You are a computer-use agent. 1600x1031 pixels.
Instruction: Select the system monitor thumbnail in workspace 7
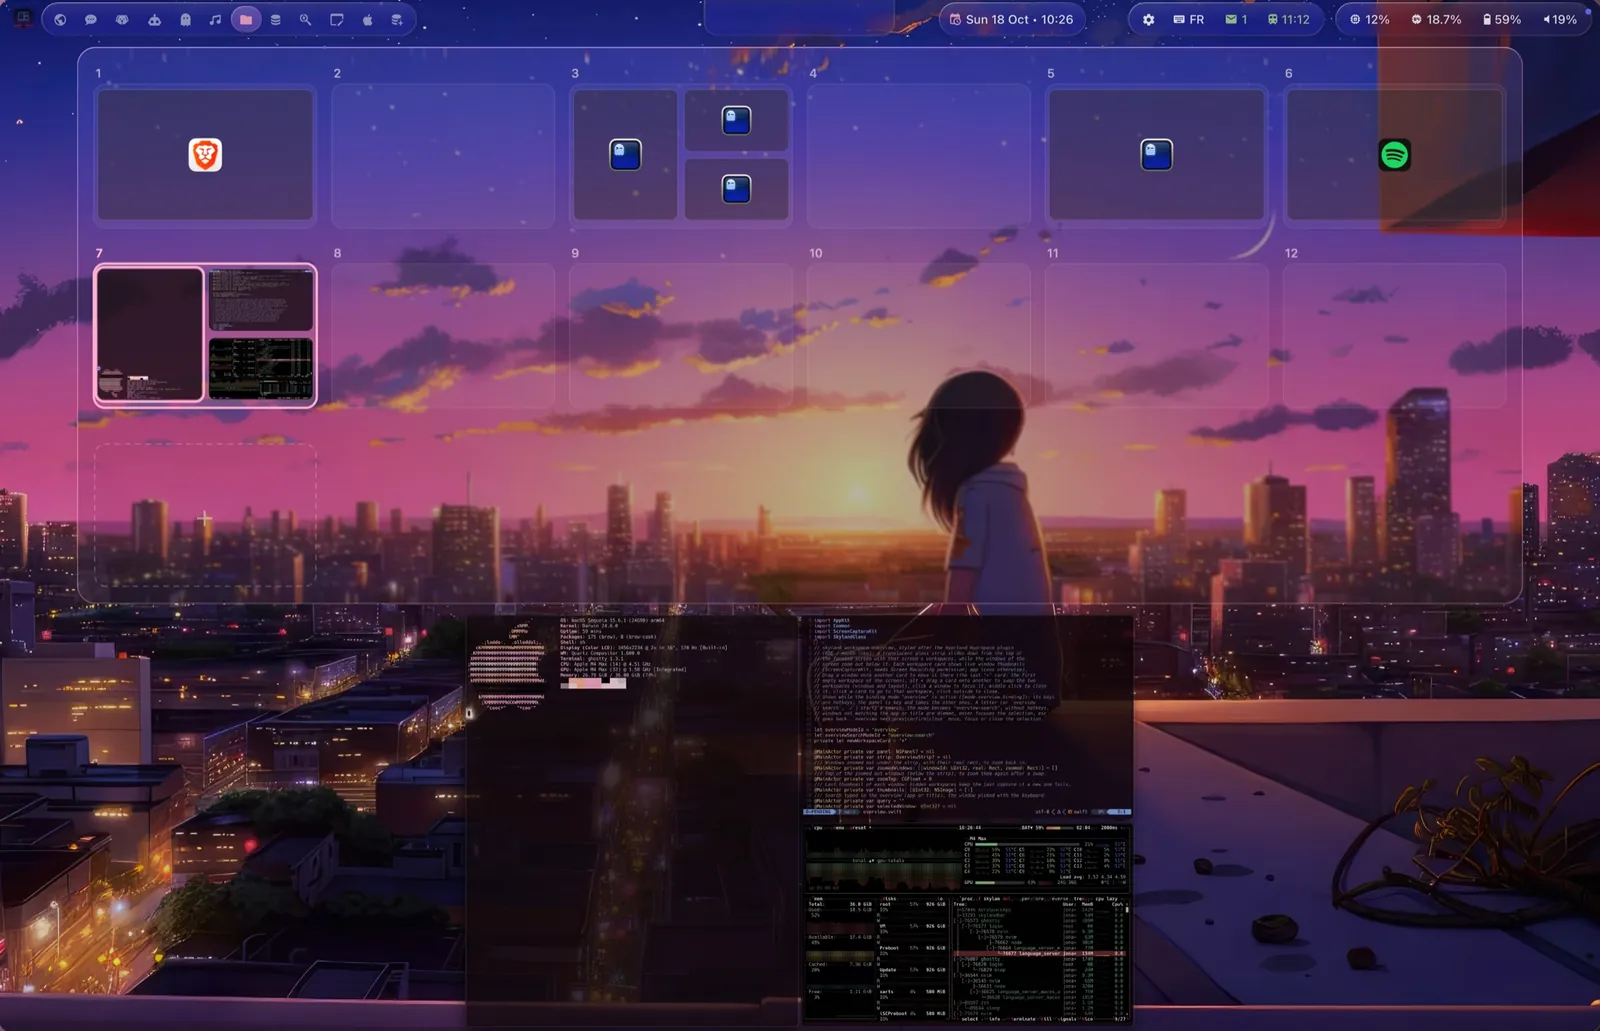[261, 369]
